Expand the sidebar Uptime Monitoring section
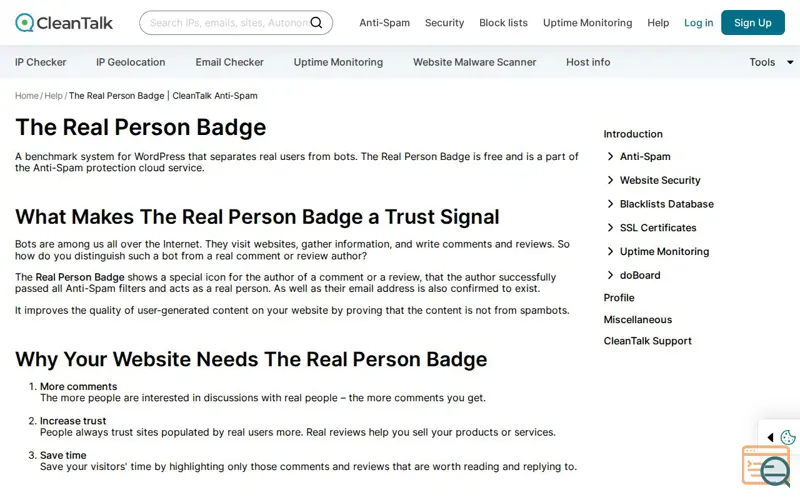This screenshot has height=500, width=800. (x=658, y=252)
